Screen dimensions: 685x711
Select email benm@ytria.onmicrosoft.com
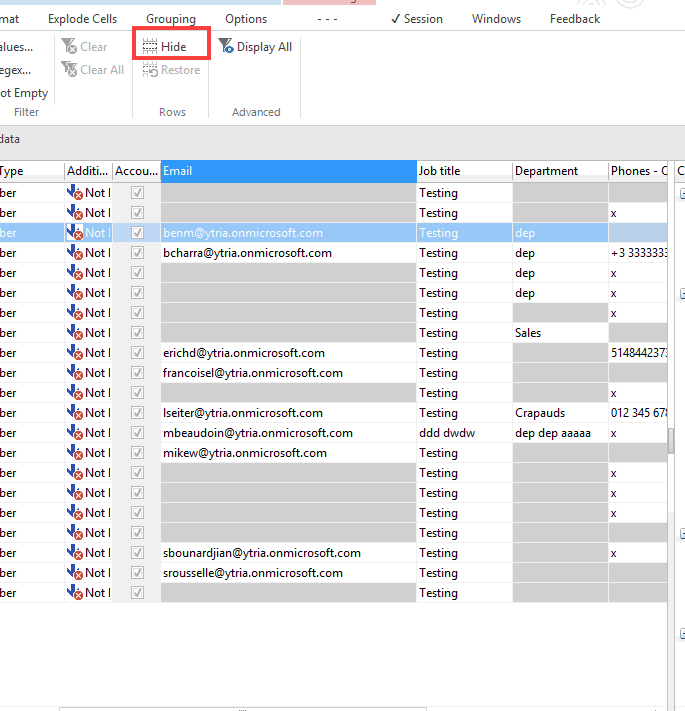243,233
